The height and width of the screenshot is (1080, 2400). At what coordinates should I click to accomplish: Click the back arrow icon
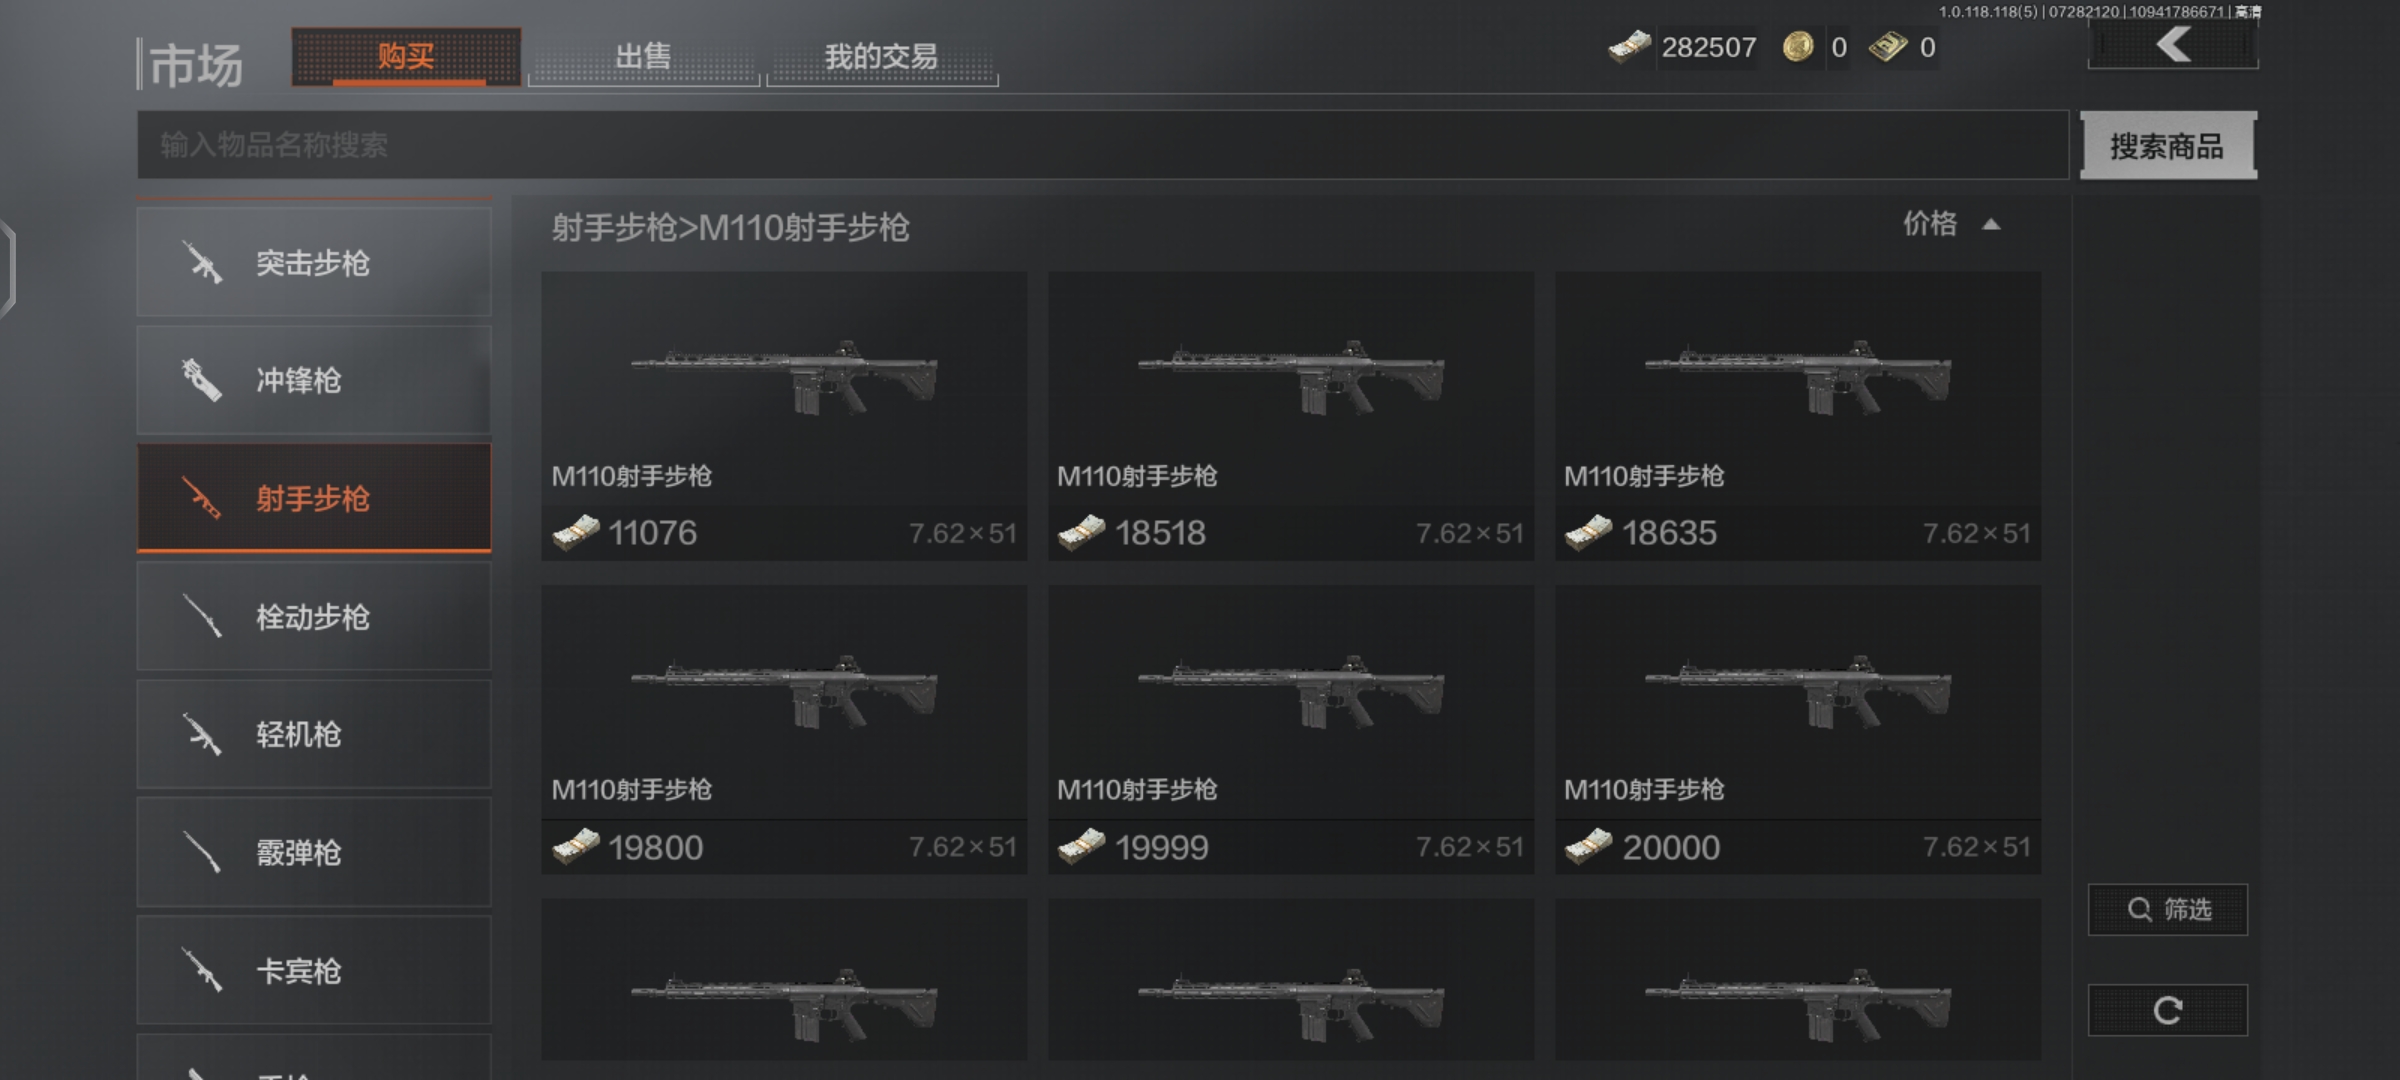2172,45
